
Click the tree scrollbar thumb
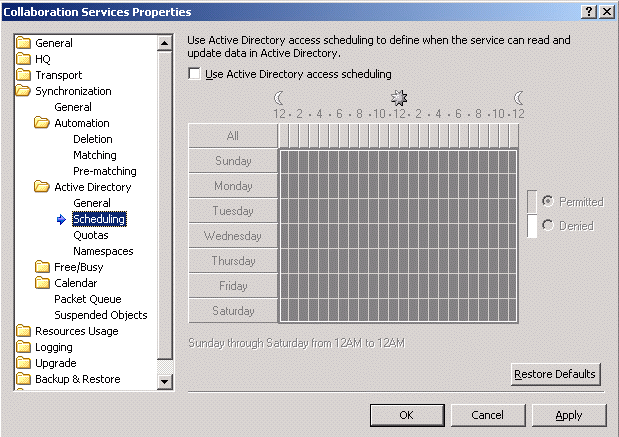[165, 205]
